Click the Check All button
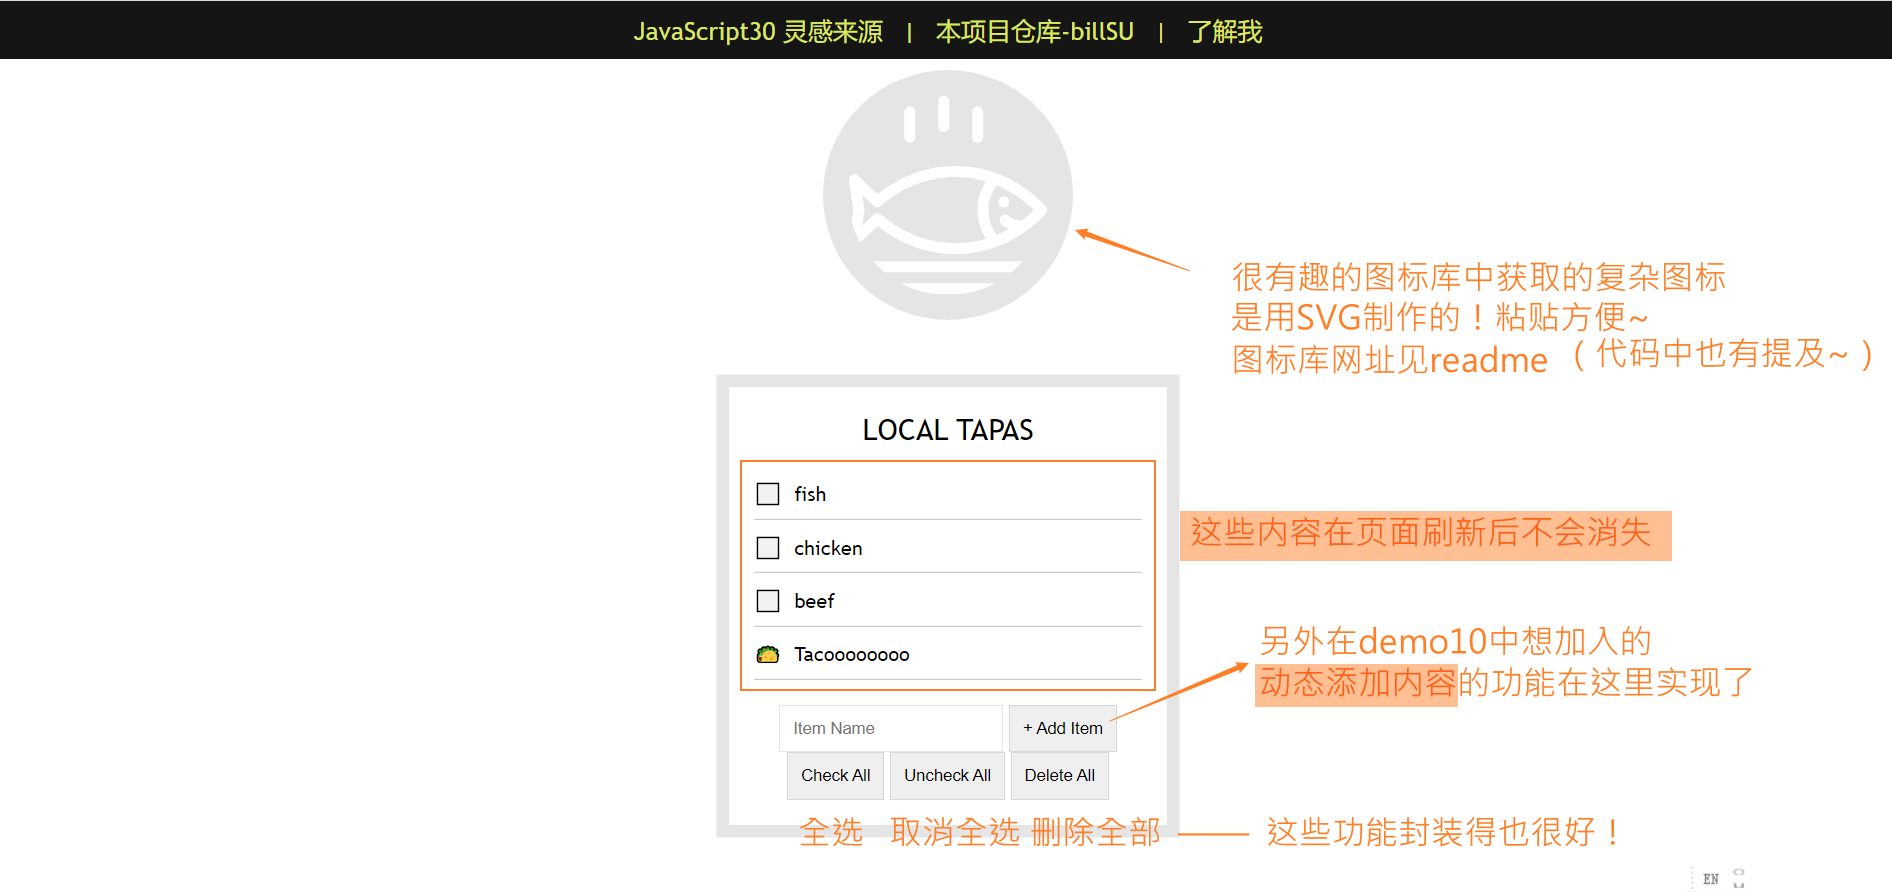1892x892 pixels. tap(835, 775)
